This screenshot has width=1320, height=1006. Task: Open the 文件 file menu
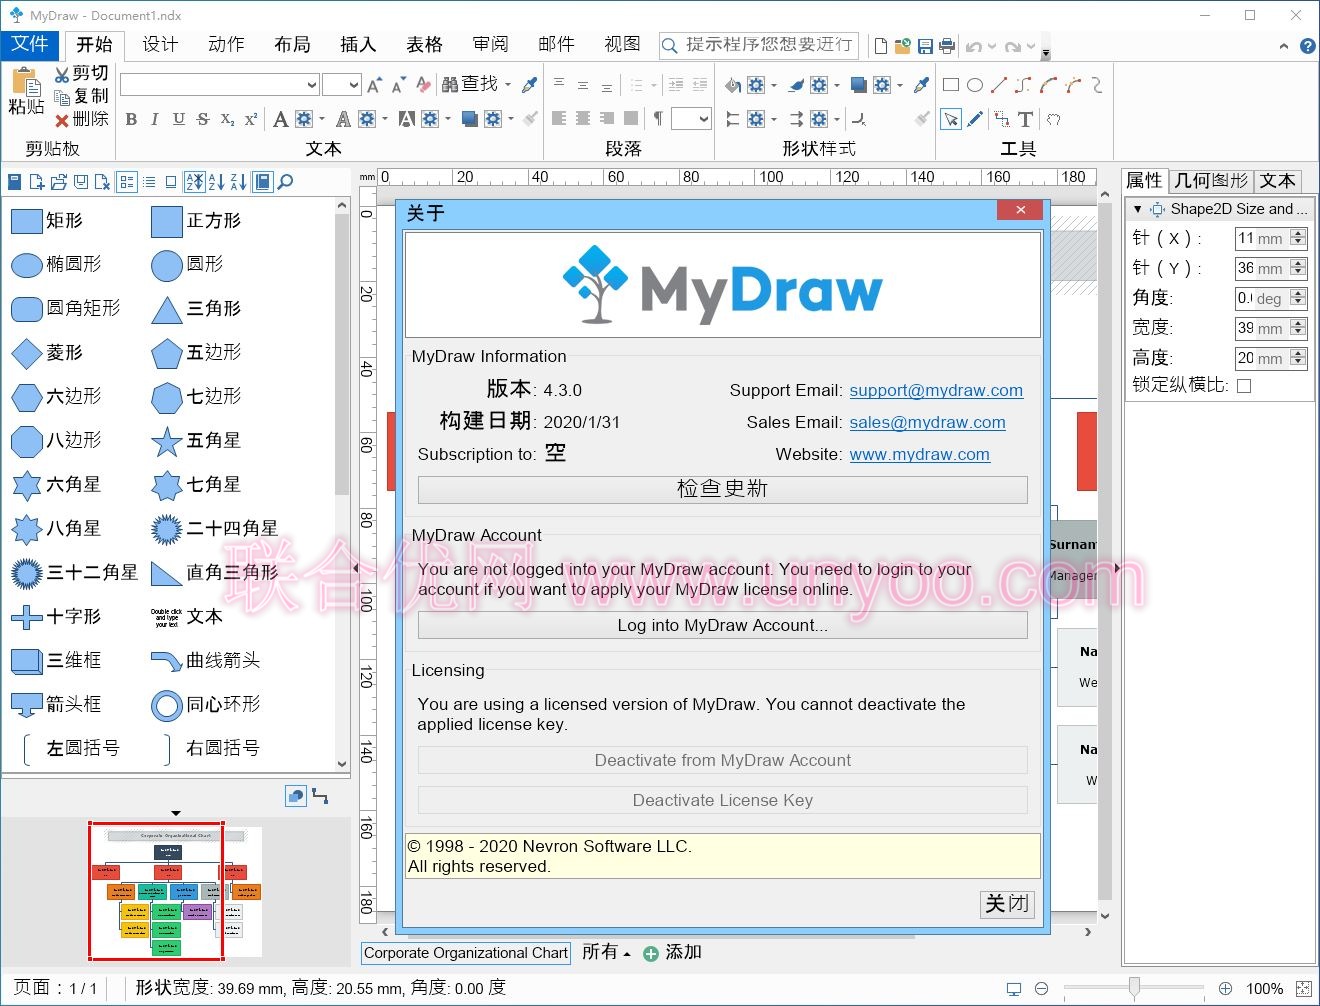click(x=30, y=44)
